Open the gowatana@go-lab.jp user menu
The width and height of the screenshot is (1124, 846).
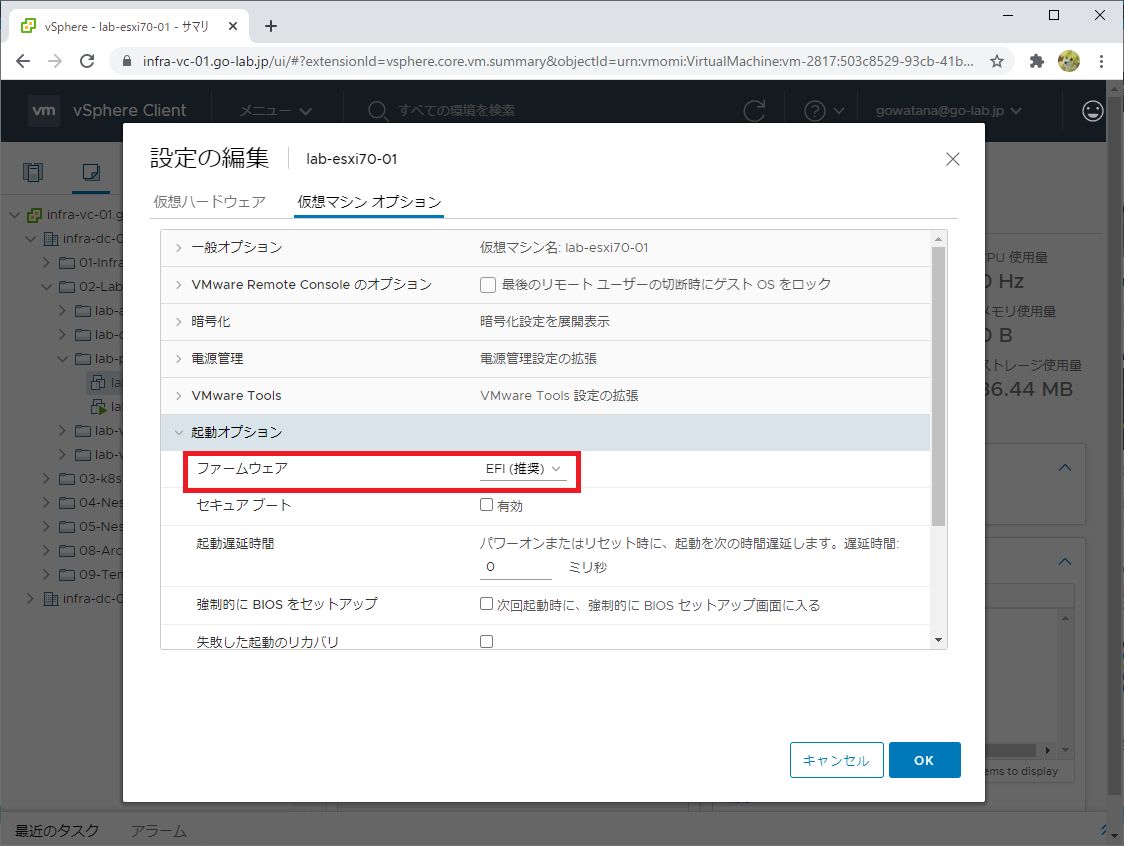tap(948, 110)
